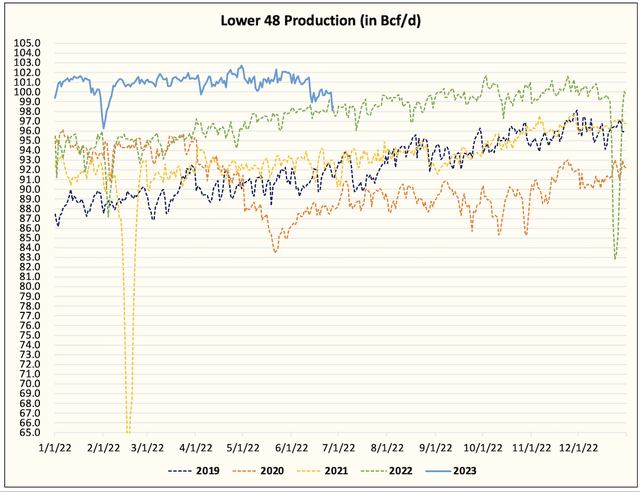Click the 10/1/22 x-axis date label

click(x=483, y=448)
